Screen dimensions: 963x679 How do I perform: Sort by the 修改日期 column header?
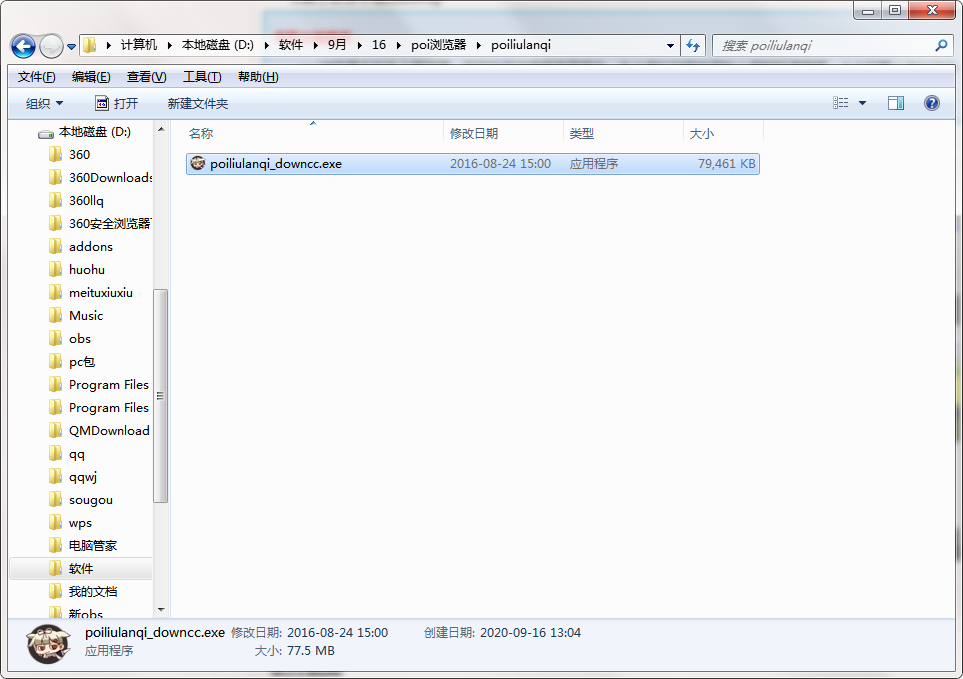[503, 133]
